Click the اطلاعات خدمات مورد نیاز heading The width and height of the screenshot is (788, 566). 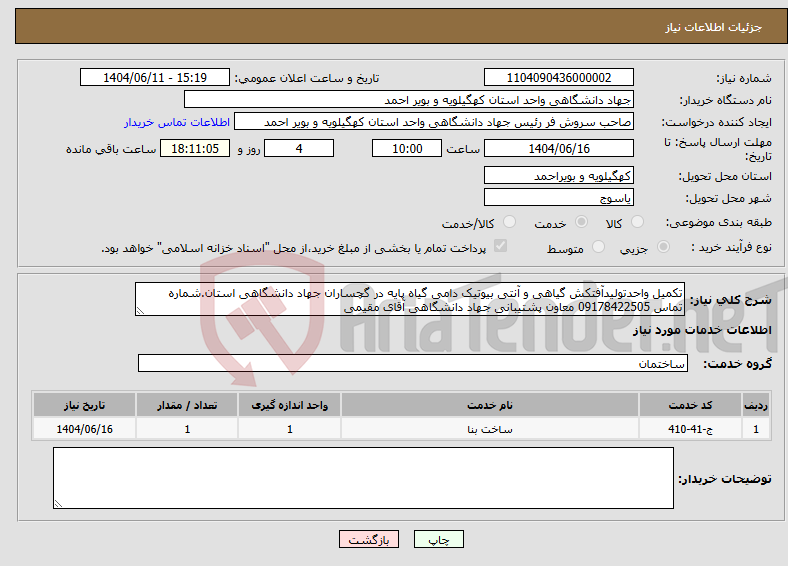(702, 330)
